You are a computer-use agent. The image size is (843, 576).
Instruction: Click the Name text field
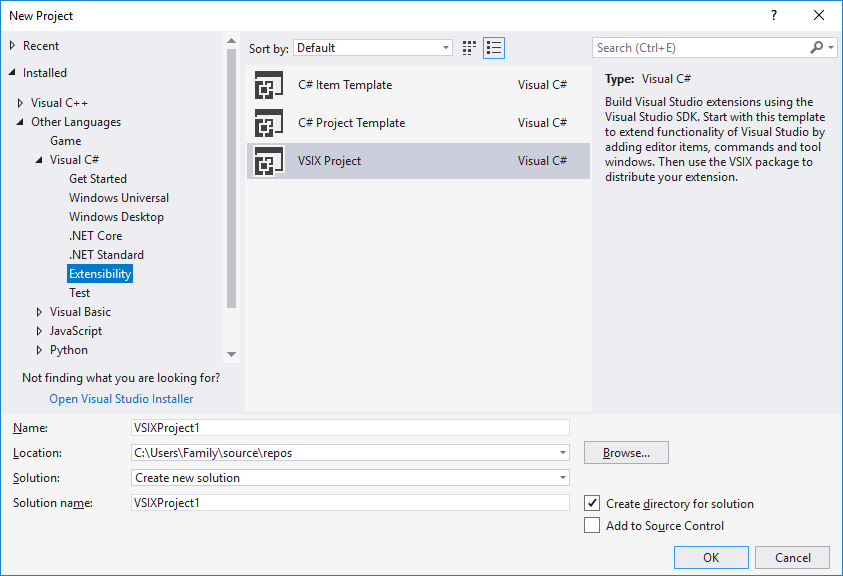(x=350, y=428)
